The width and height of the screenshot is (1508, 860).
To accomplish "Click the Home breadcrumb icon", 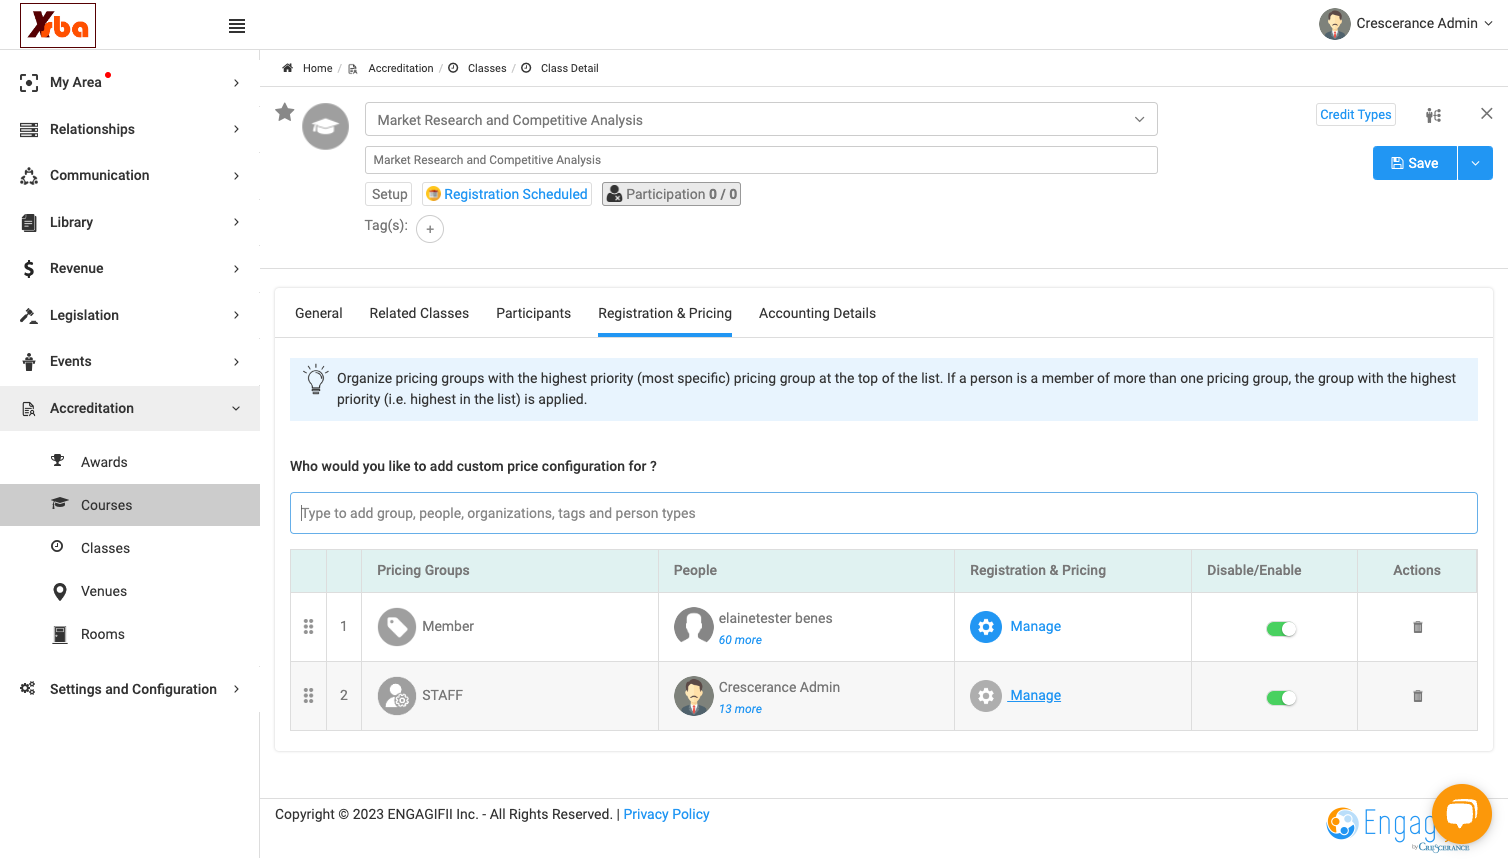I will [x=287, y=68].
